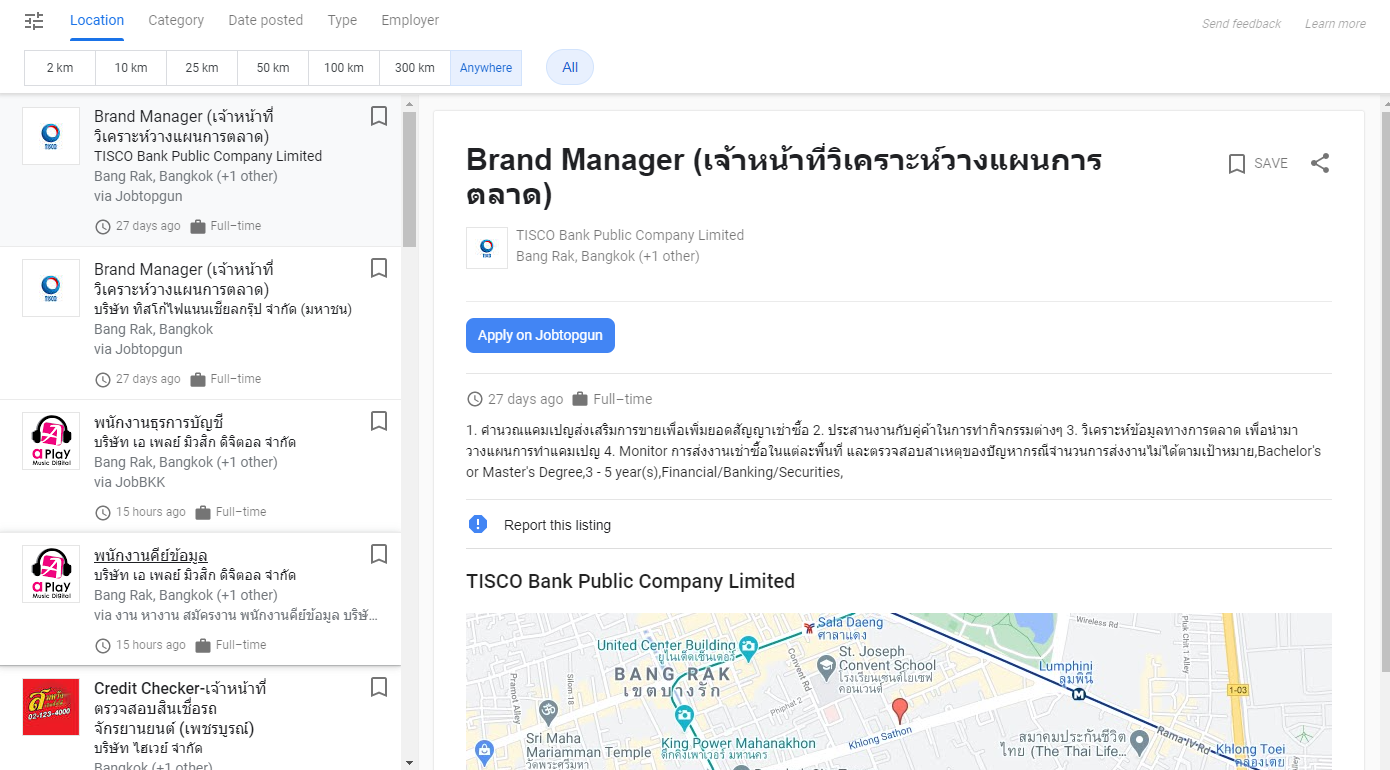The width and height of the screenshot is (1390, 770).
Task: Click the red location pin on map
Action: [x=900, y=711]
